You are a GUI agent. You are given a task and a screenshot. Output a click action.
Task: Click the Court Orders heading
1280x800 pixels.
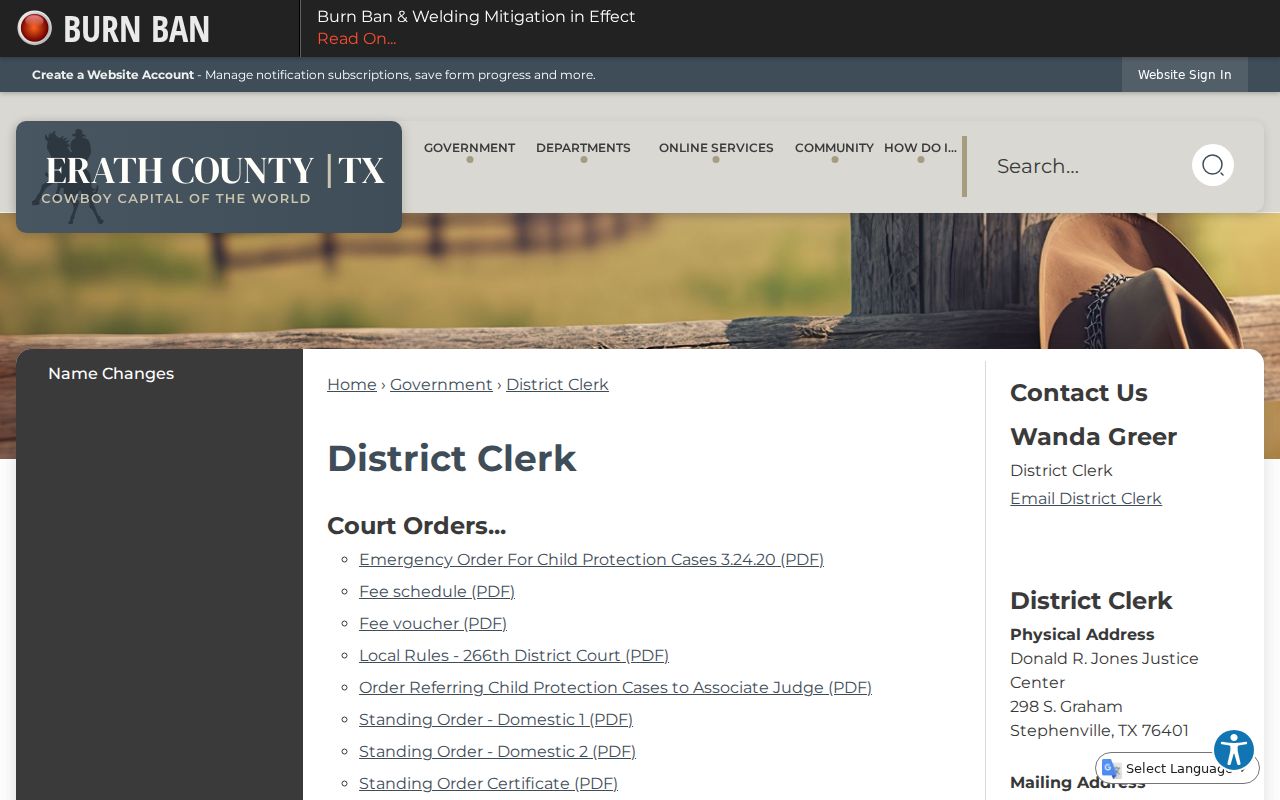(x=416, y=526)
